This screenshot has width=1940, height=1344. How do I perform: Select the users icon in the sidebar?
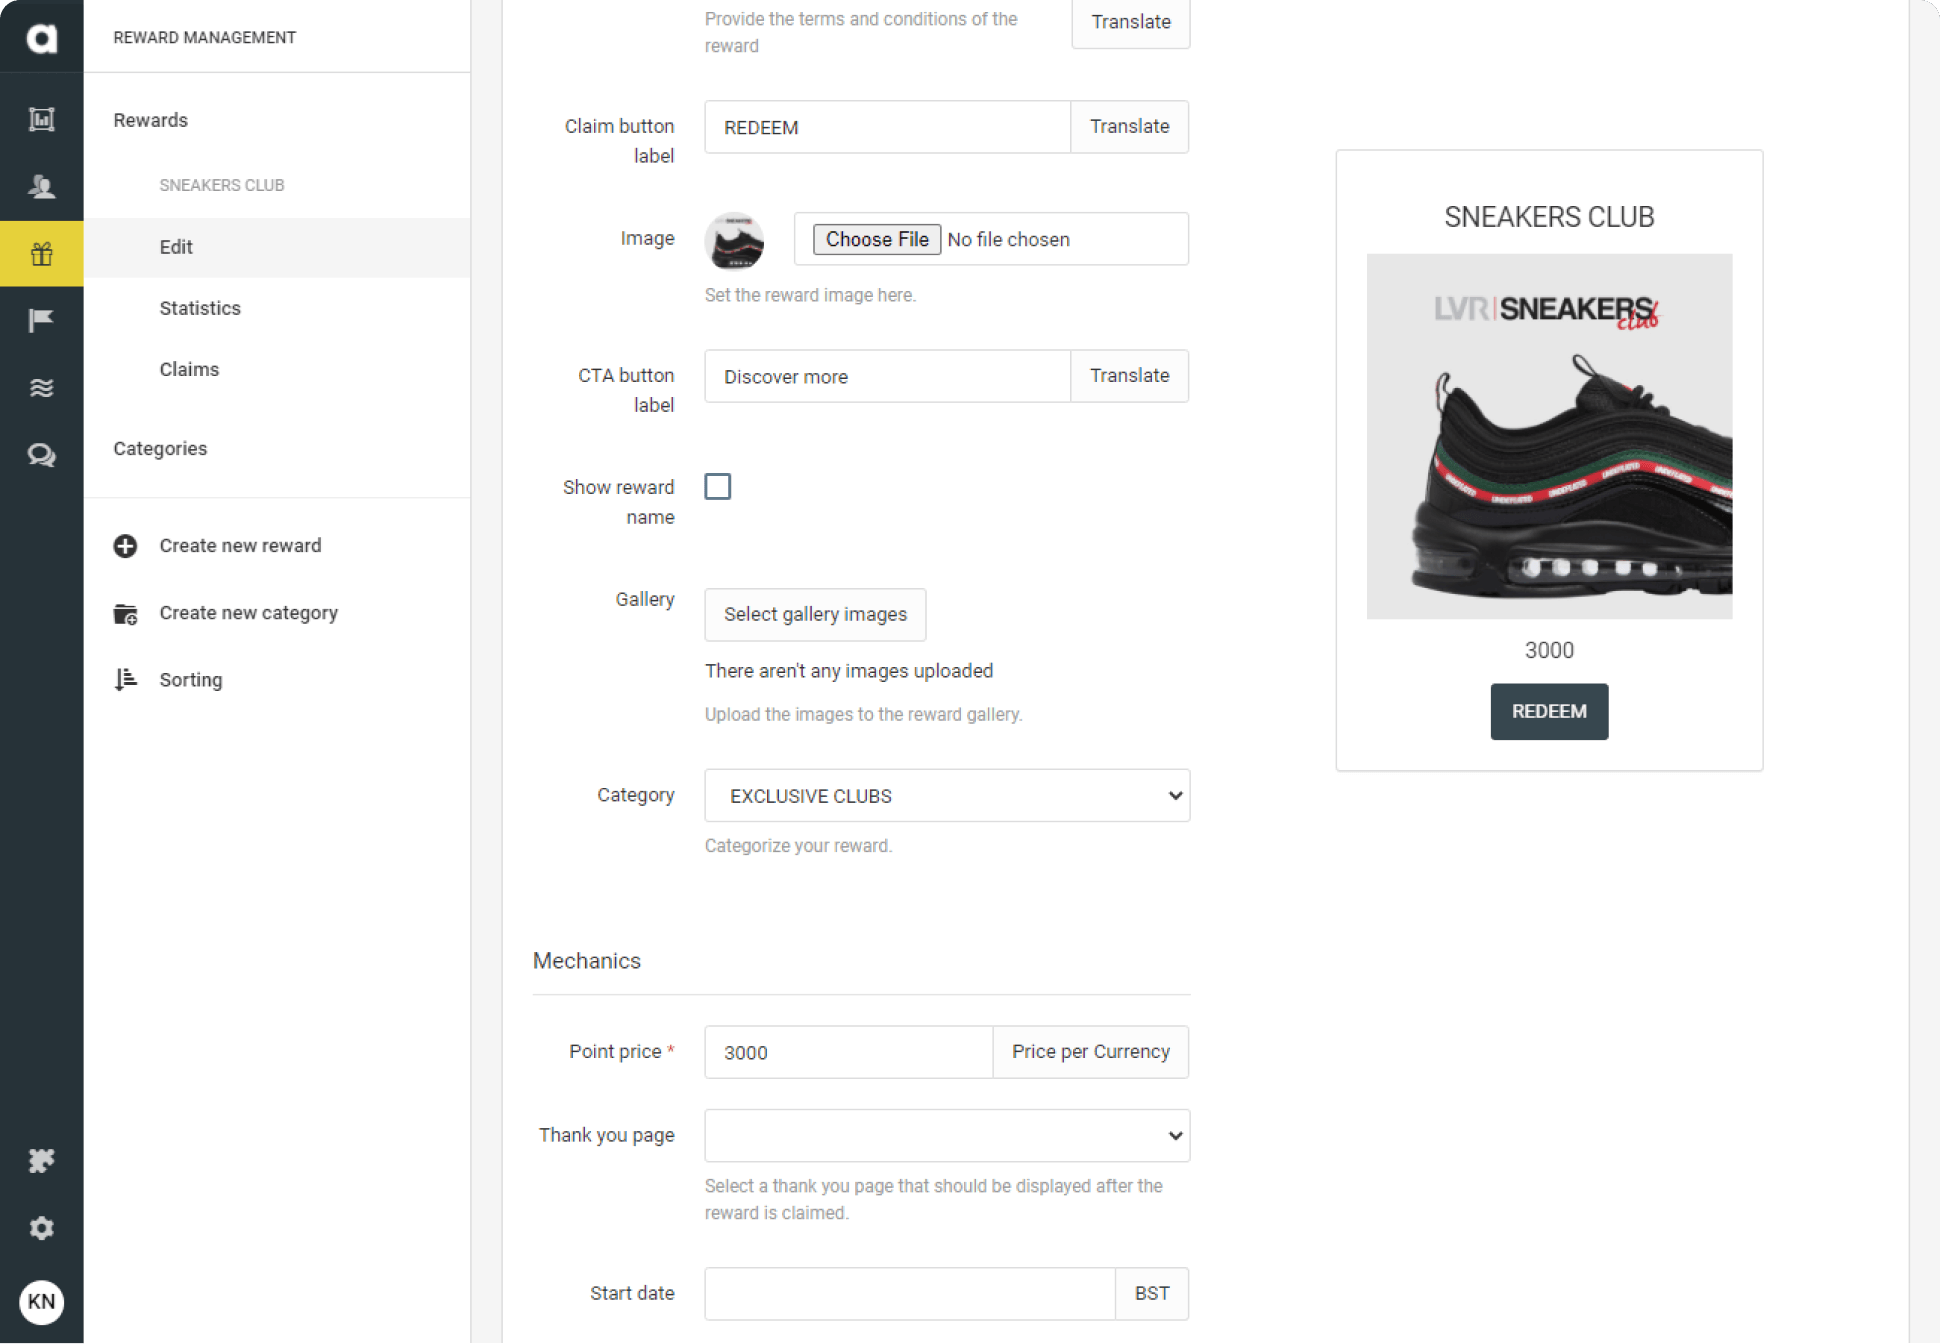tap(42, 186)
